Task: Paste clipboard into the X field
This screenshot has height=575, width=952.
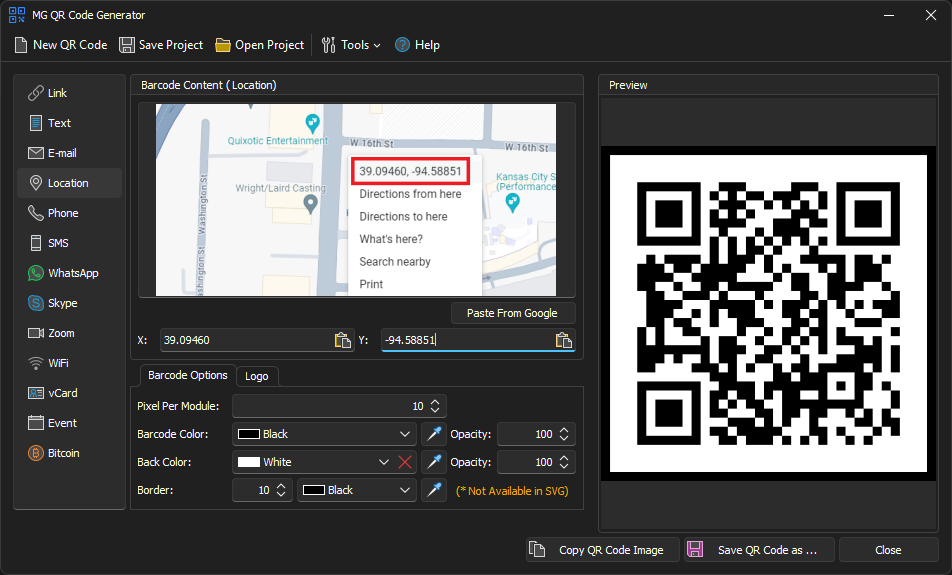Action: tap(342, 340)
